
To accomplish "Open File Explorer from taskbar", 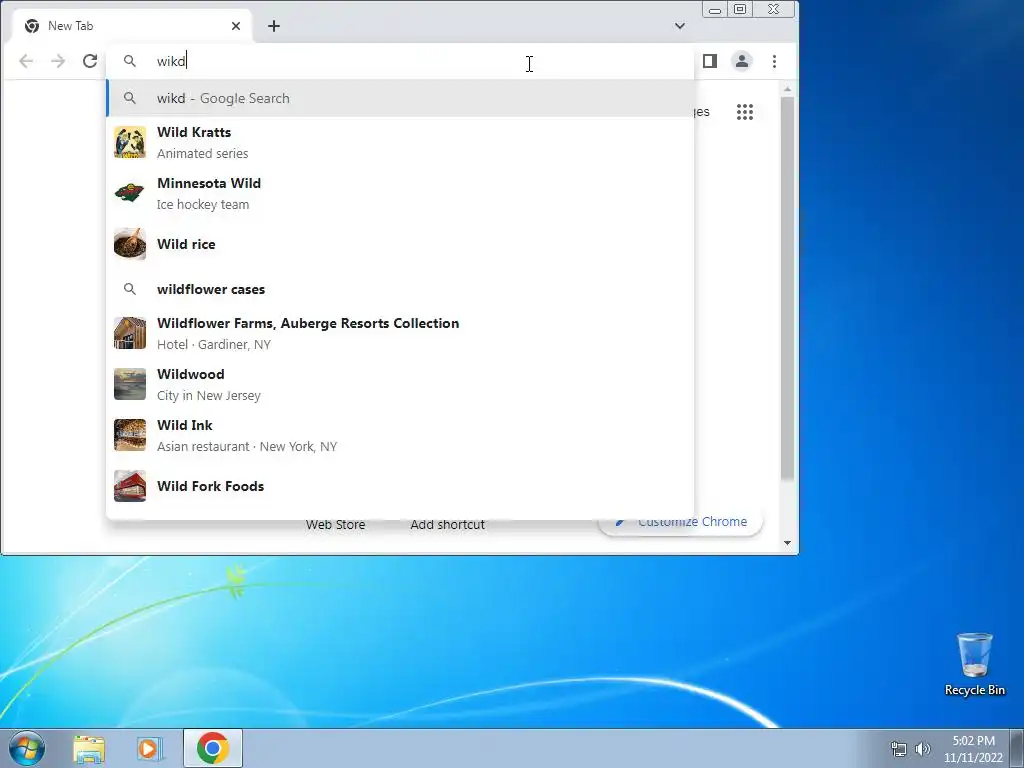I will 89,749.
